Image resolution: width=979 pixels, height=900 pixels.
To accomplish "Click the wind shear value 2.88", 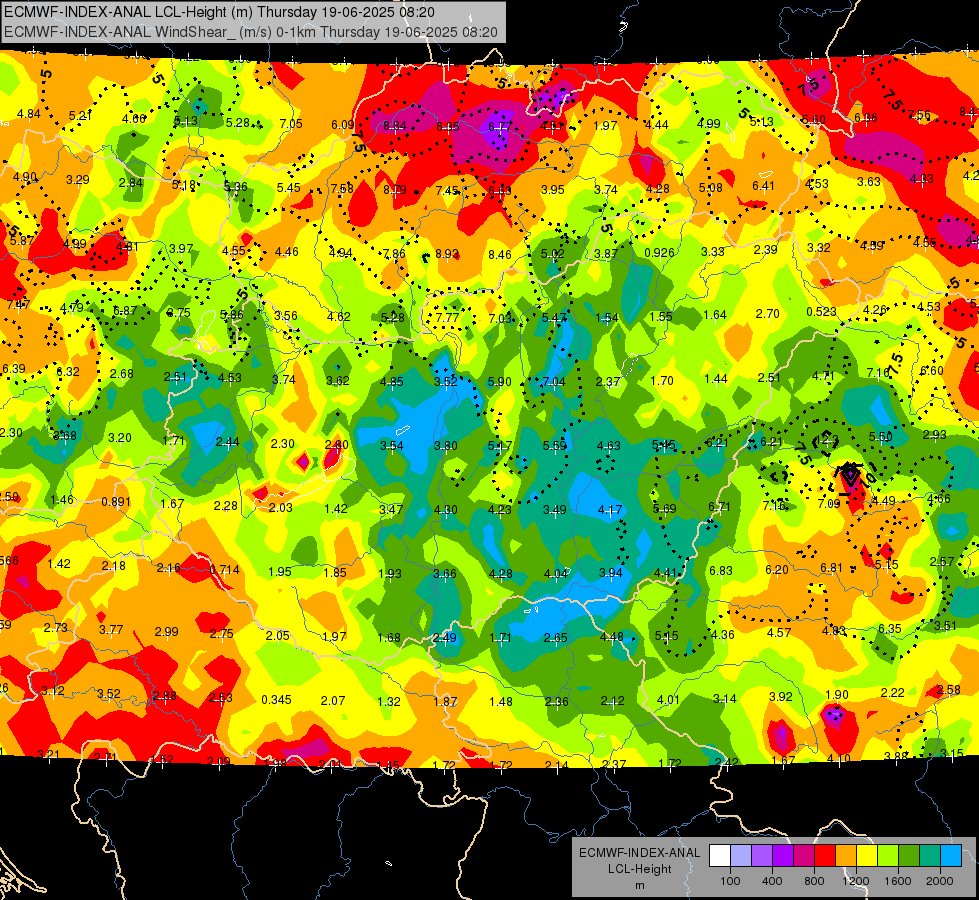I will tap(164, 696).
